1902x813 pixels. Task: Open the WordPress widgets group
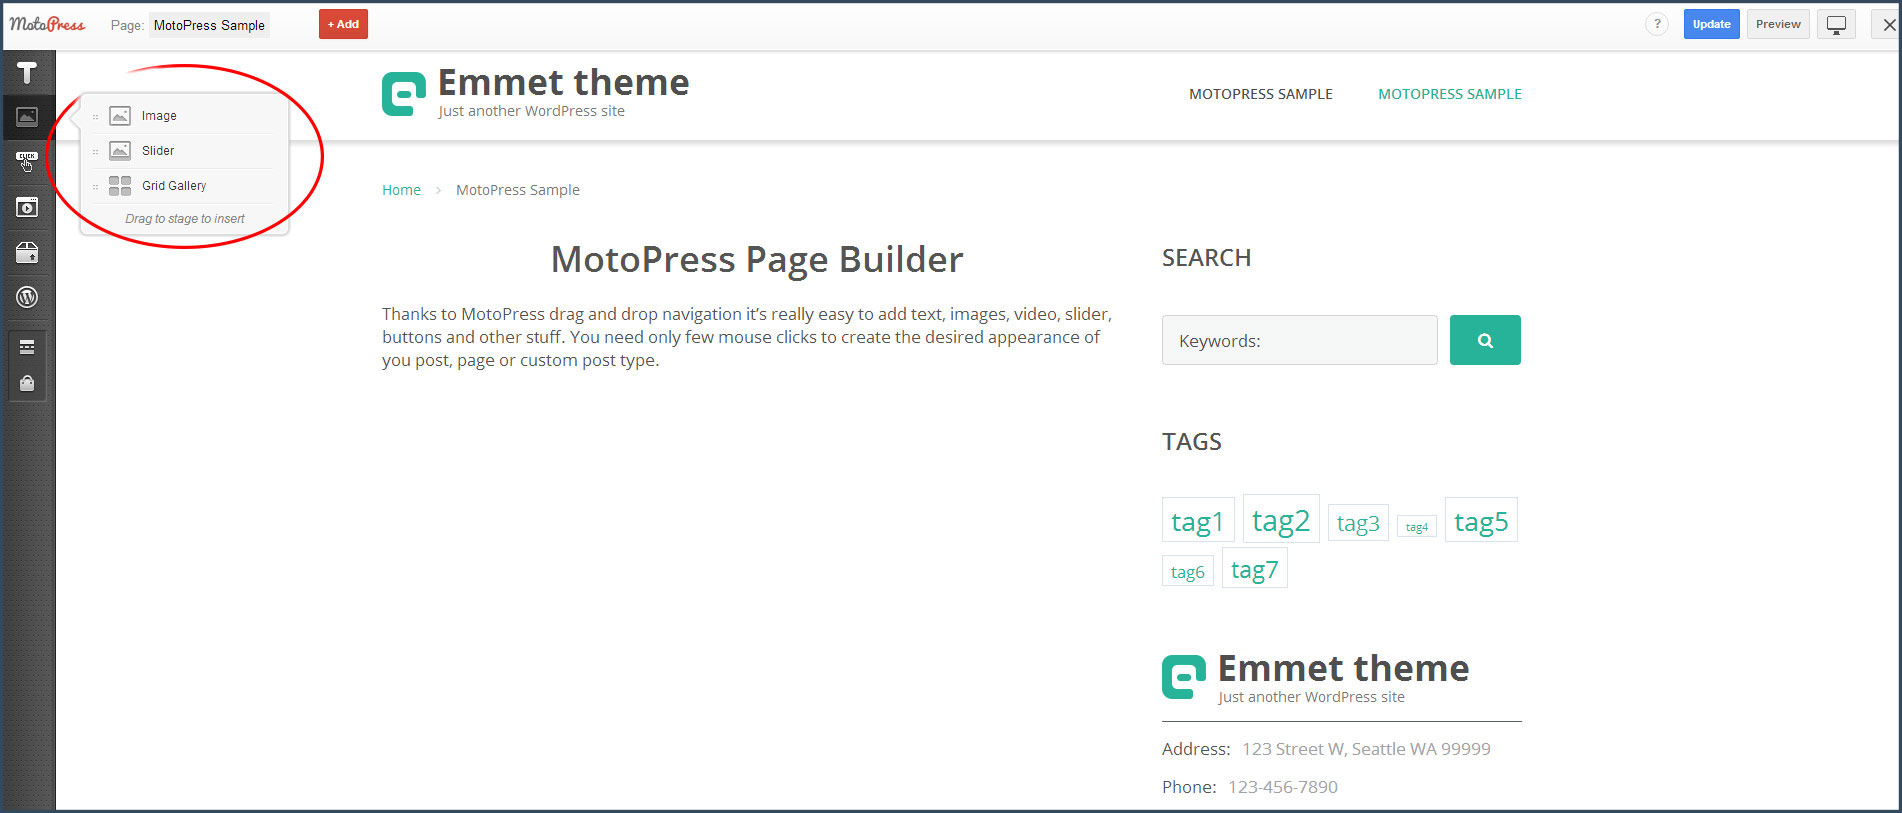coord(27,297)
